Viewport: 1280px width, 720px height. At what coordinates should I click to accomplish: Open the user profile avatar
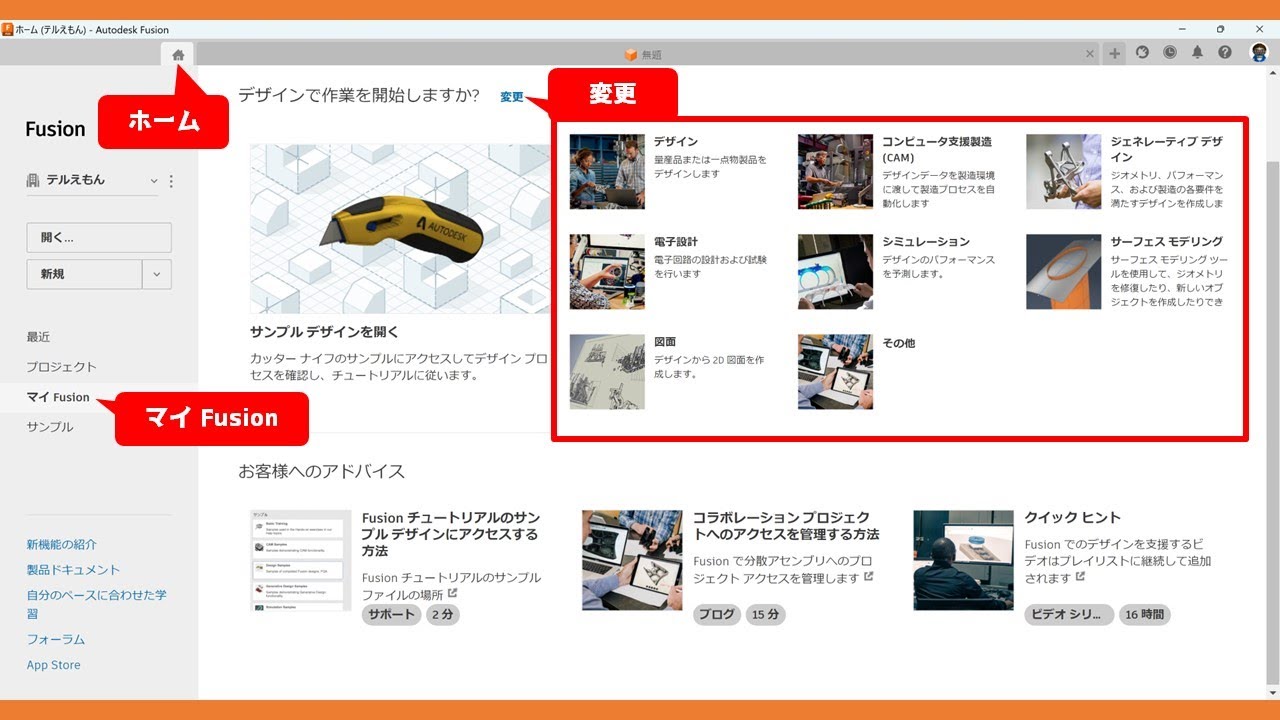1259,53
